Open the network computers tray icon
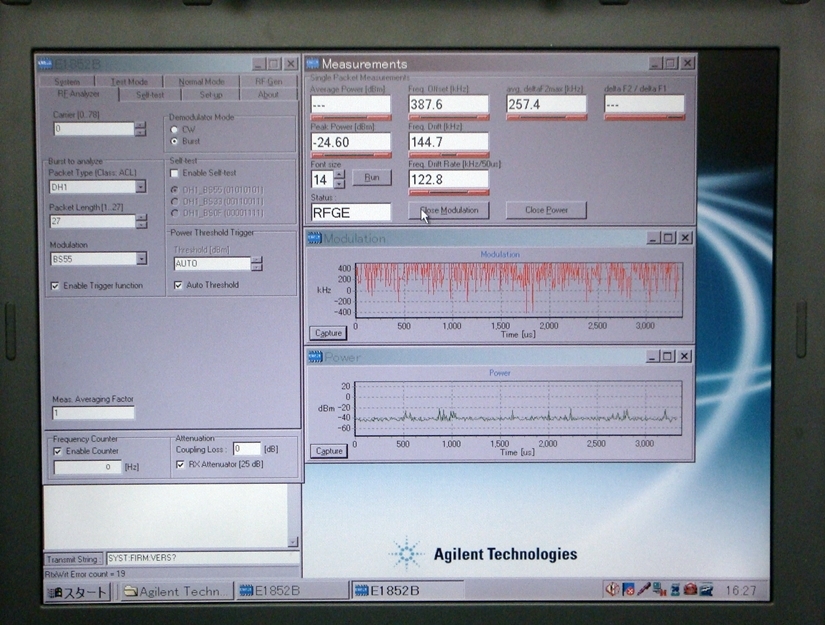The image size is (825, 625). click(659, 589)
